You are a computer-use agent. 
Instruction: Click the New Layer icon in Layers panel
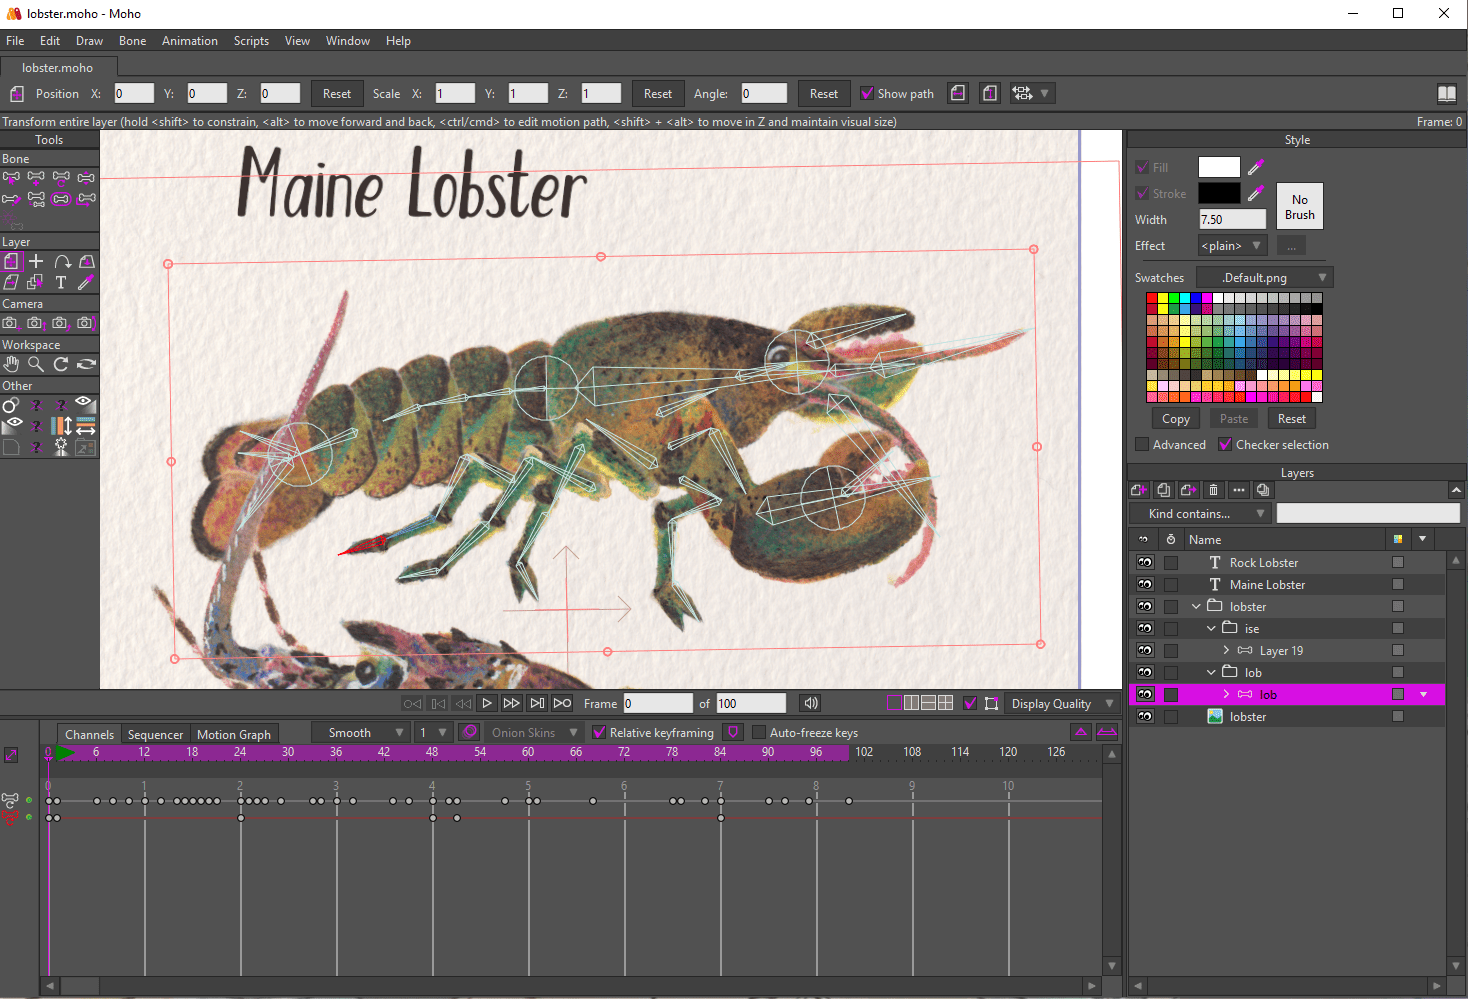coord(1138,490)
